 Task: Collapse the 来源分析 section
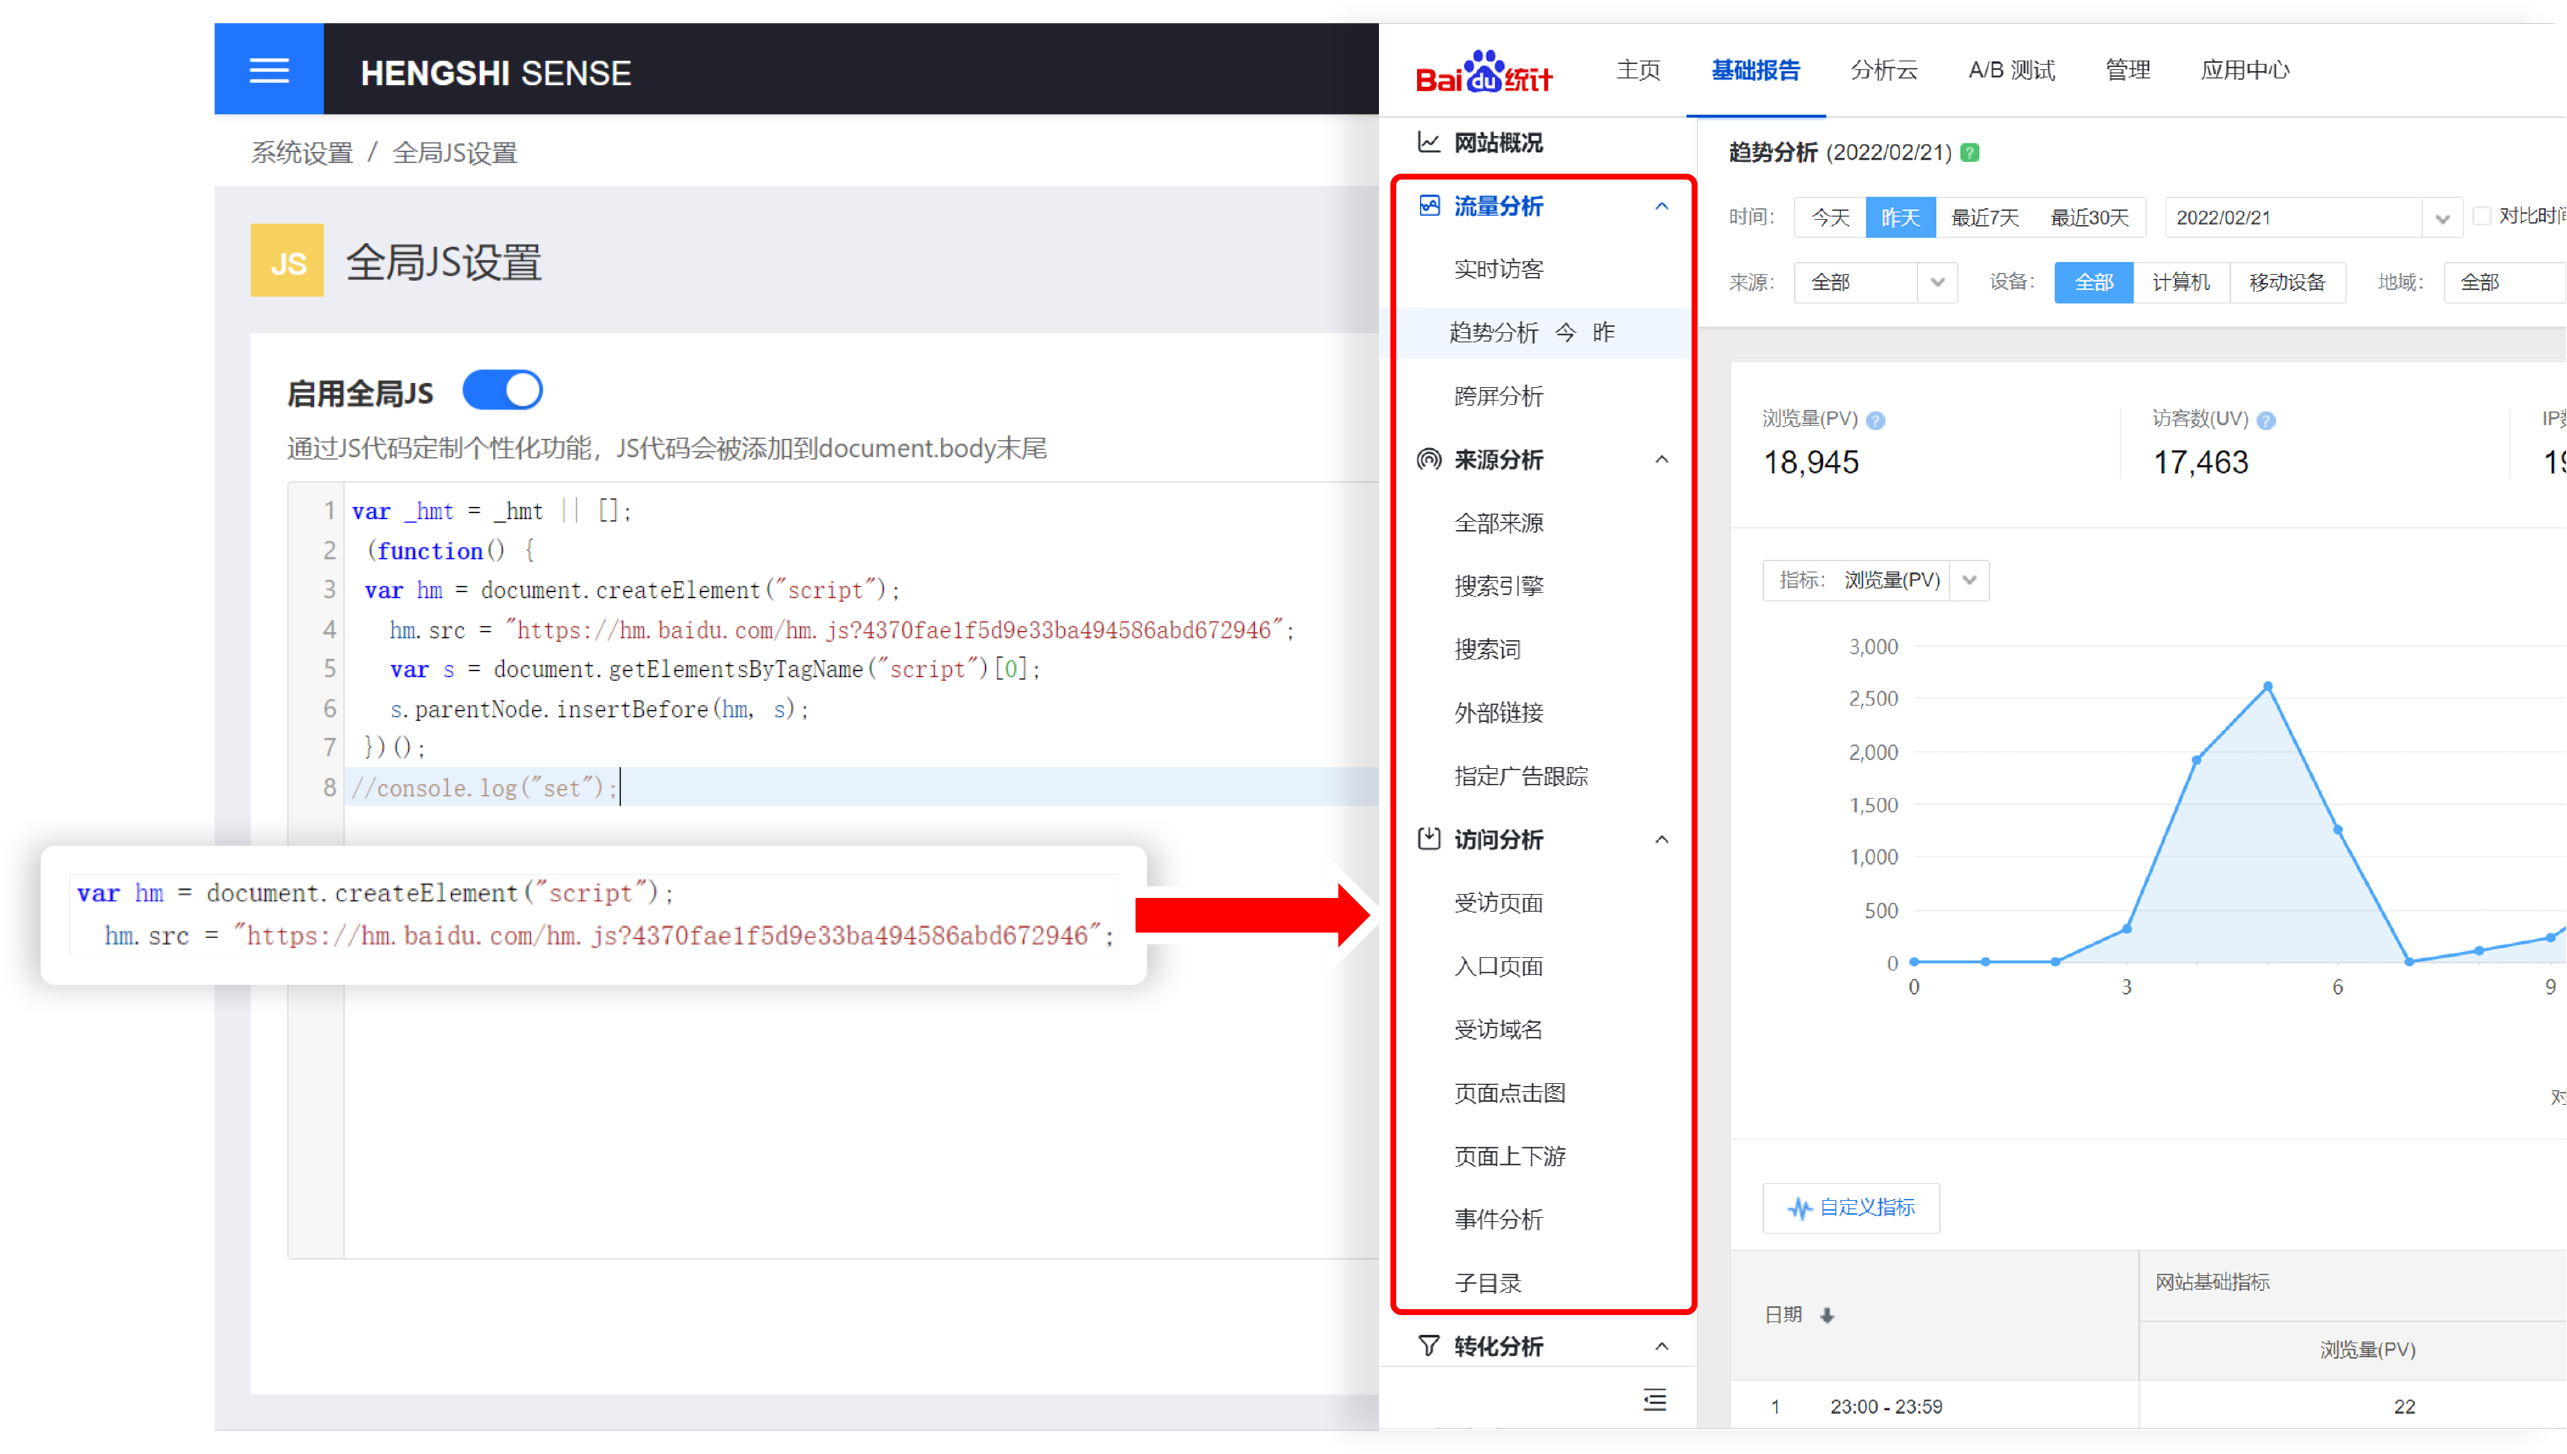coord(1662,459)
